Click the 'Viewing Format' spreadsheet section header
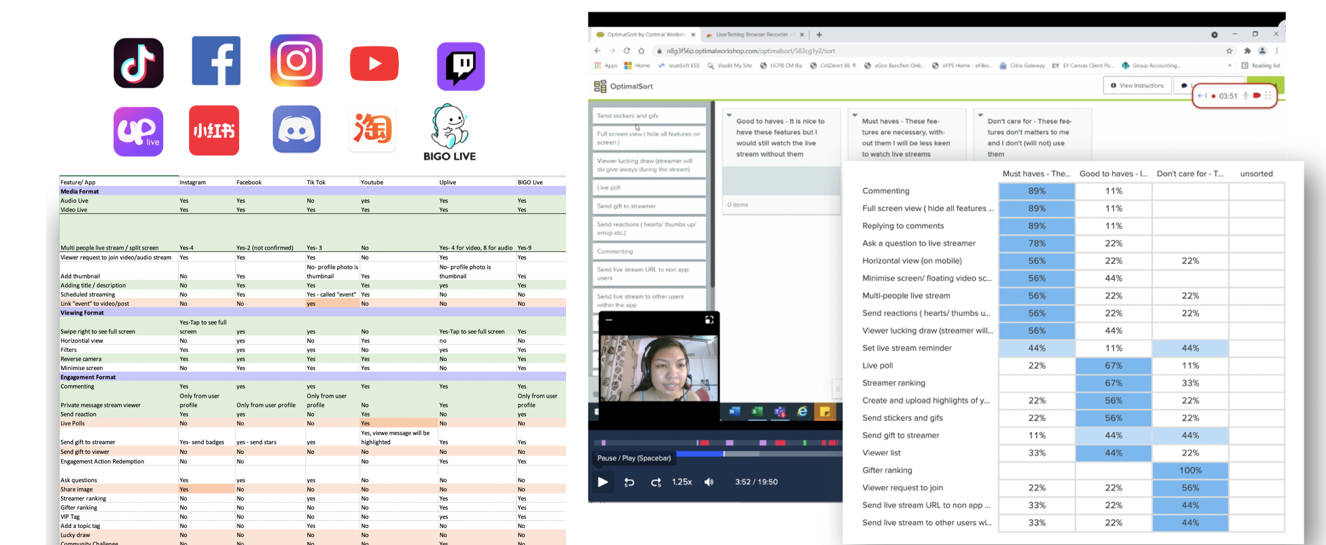Image resolution: width=1326 pixels, height=545 pixels. [x=82, y=312]
